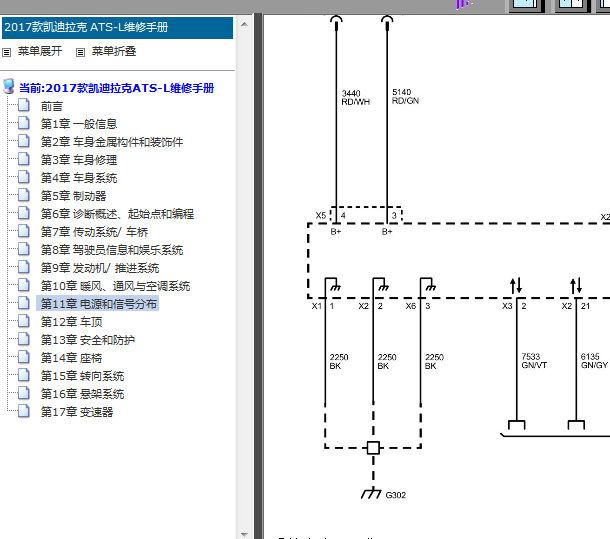
Task: Click the page icon beside 第16章 悬架系统
Action: click(24, 393)
